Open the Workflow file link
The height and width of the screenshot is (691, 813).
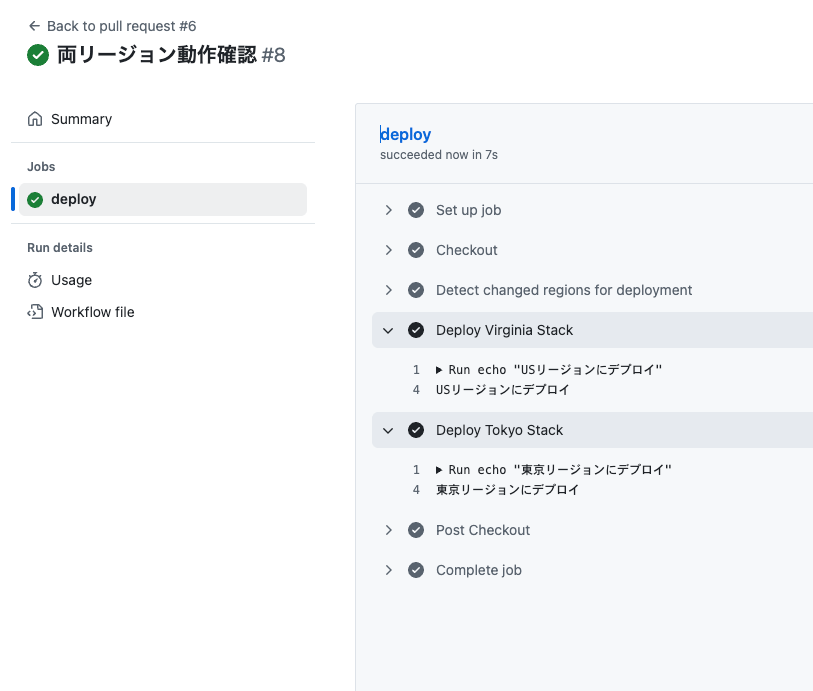pyautogui.click(x=92, y=312)
